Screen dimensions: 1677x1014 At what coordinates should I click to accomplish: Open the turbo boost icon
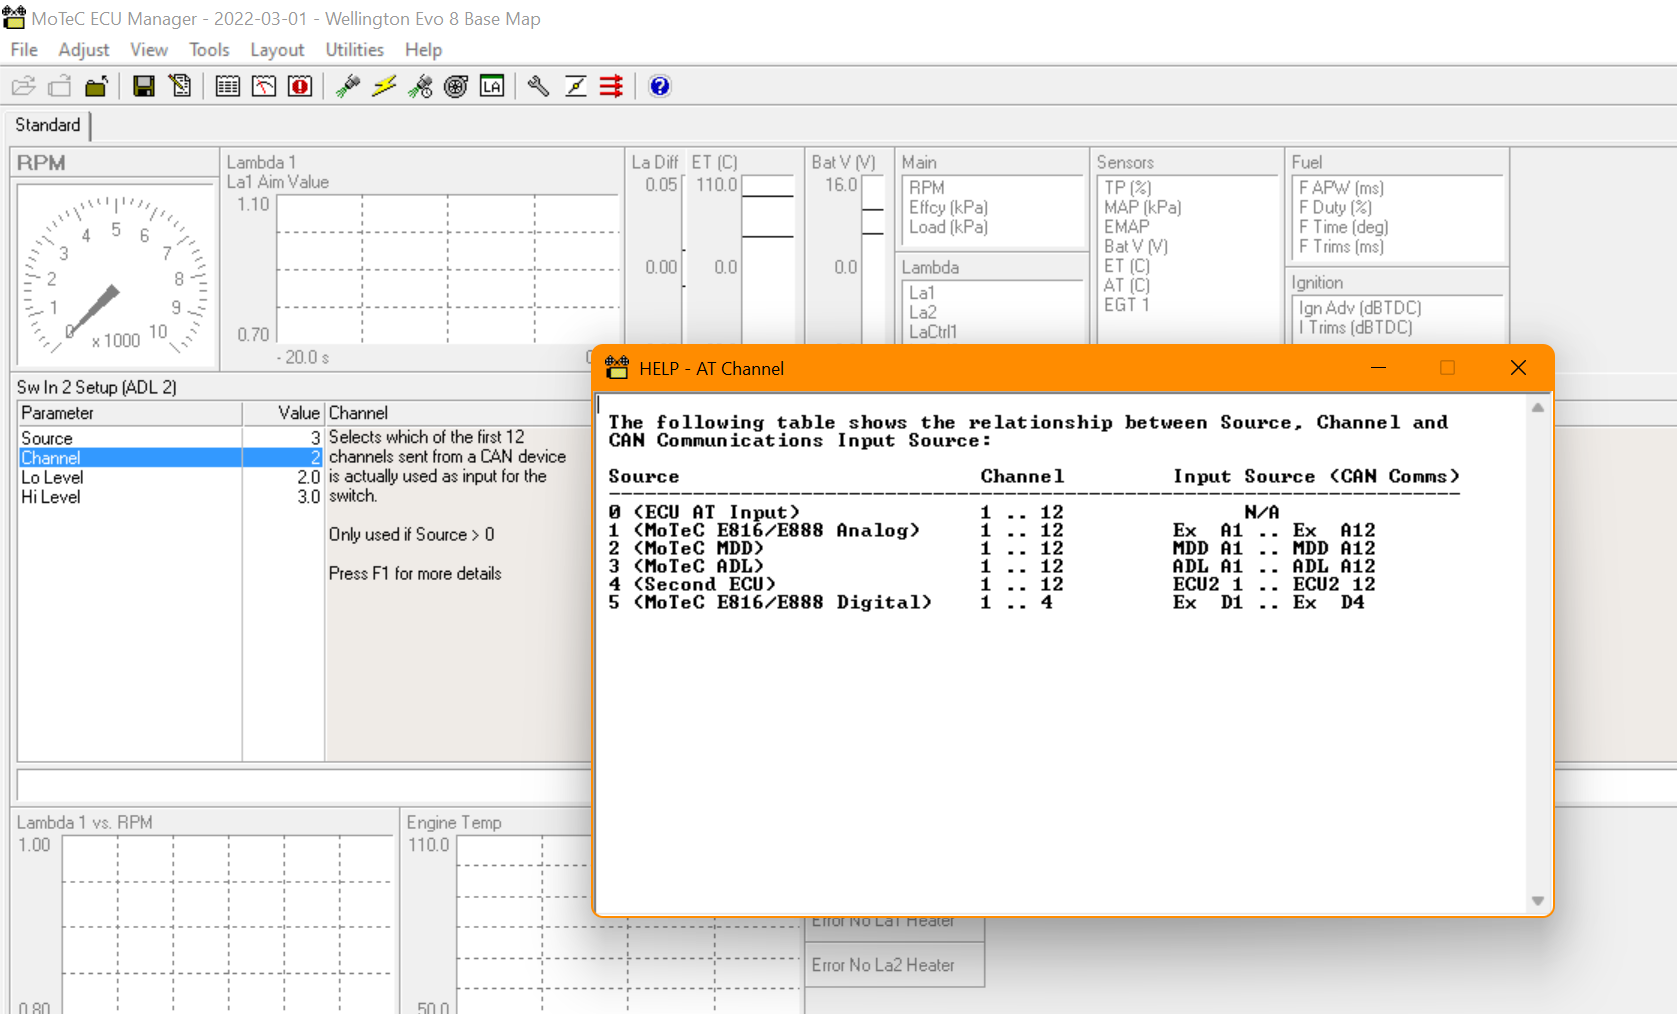point(456,86)
